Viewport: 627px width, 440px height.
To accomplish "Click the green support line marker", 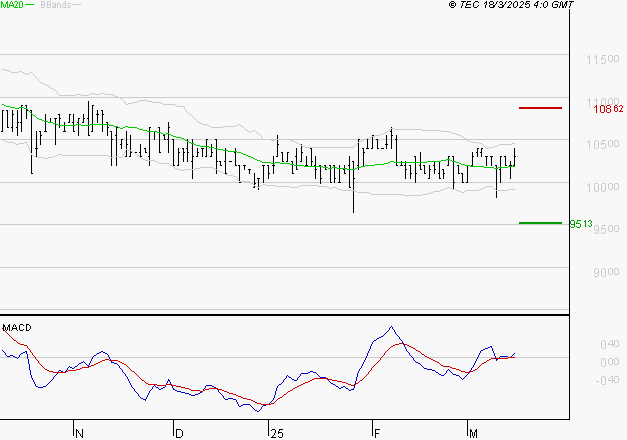I will [540, 222].
